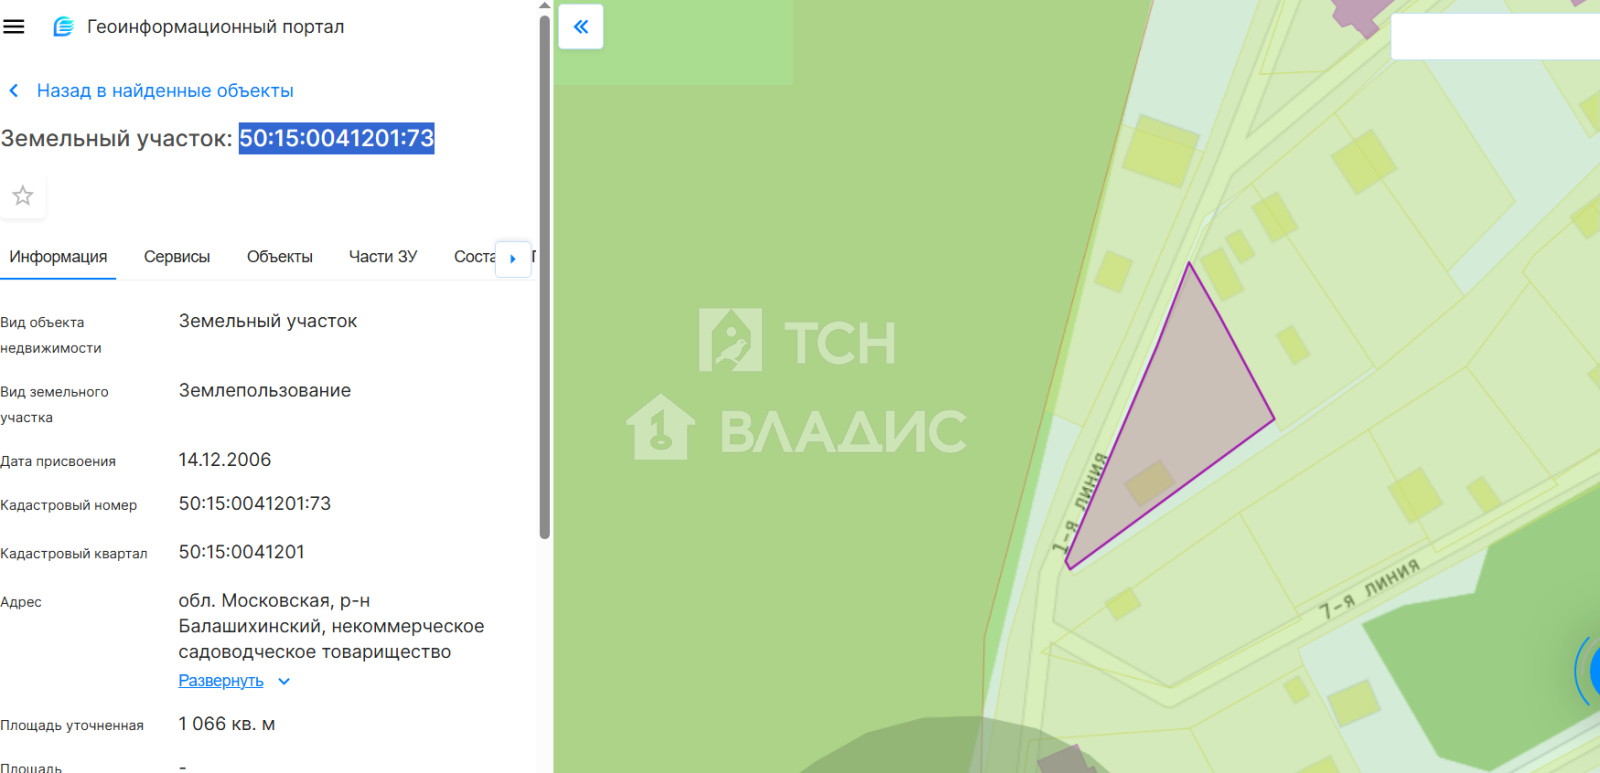1600x773 pixels.
Task: Add parcel to favorites with star icon
Action: click(x=23, y=195)
